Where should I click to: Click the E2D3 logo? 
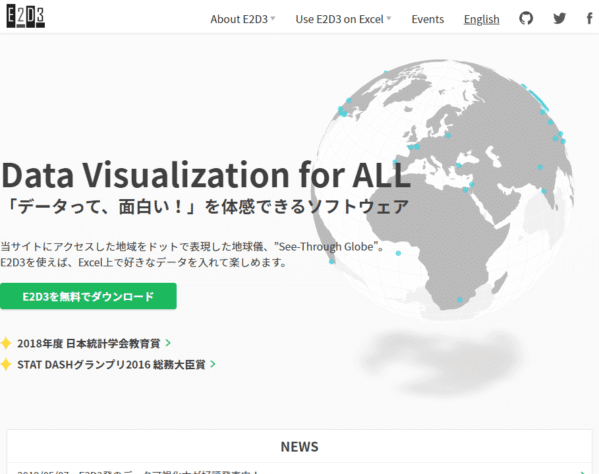point(26,17)
